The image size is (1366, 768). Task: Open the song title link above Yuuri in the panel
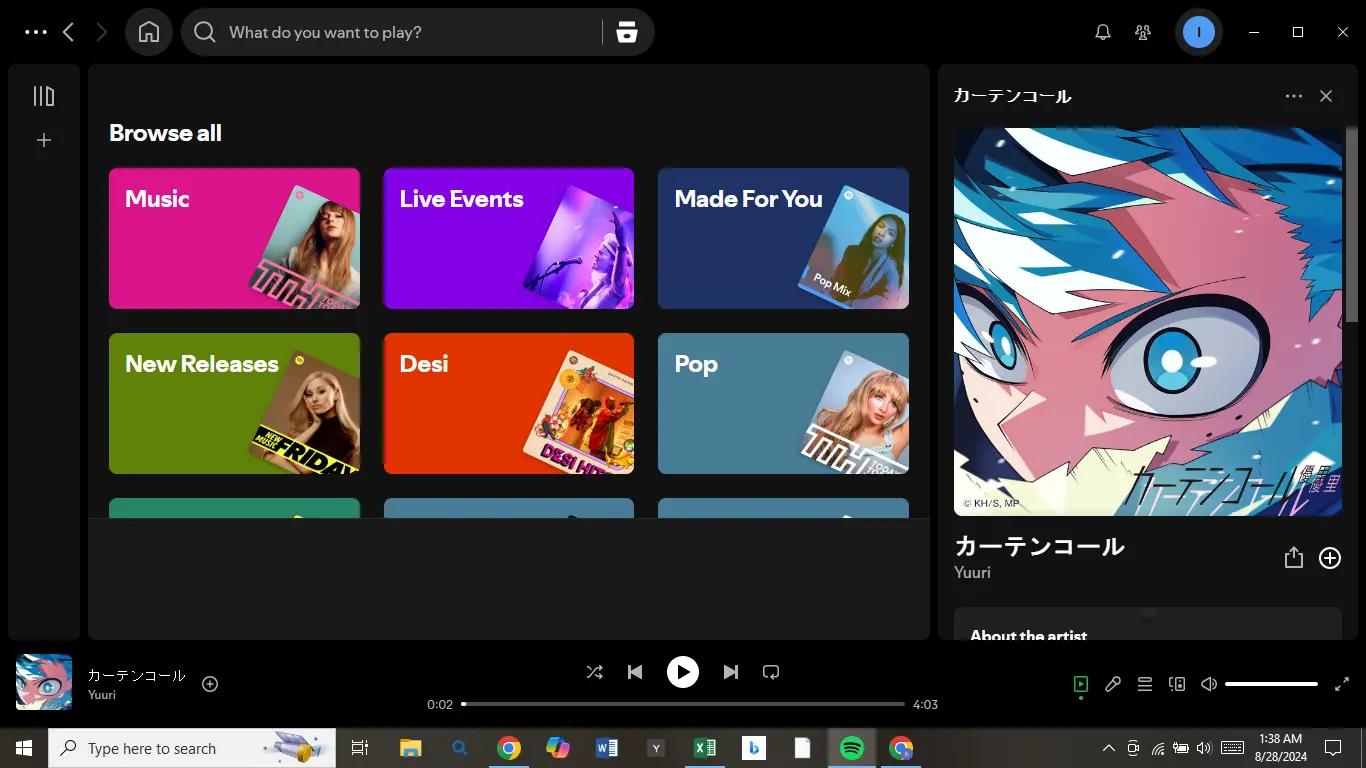(1040, 546)
